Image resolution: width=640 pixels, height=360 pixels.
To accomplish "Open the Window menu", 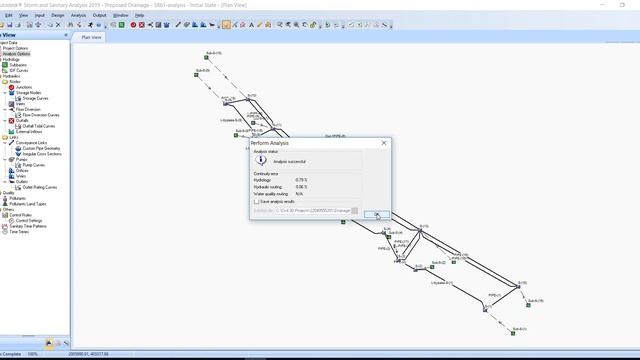I will pos(120,15).
